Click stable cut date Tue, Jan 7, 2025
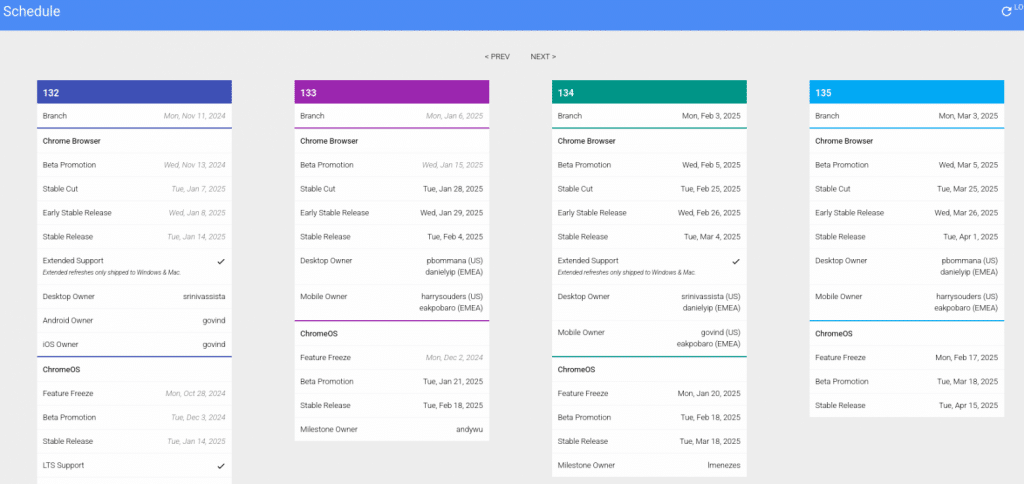The width and height of the screenshot is (1024, 484). click(x=197, y=189)
